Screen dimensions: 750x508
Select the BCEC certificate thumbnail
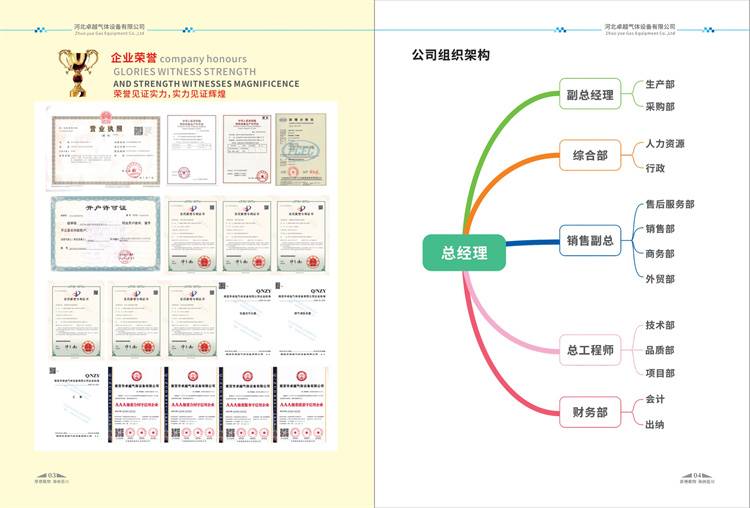click(300, 149)
